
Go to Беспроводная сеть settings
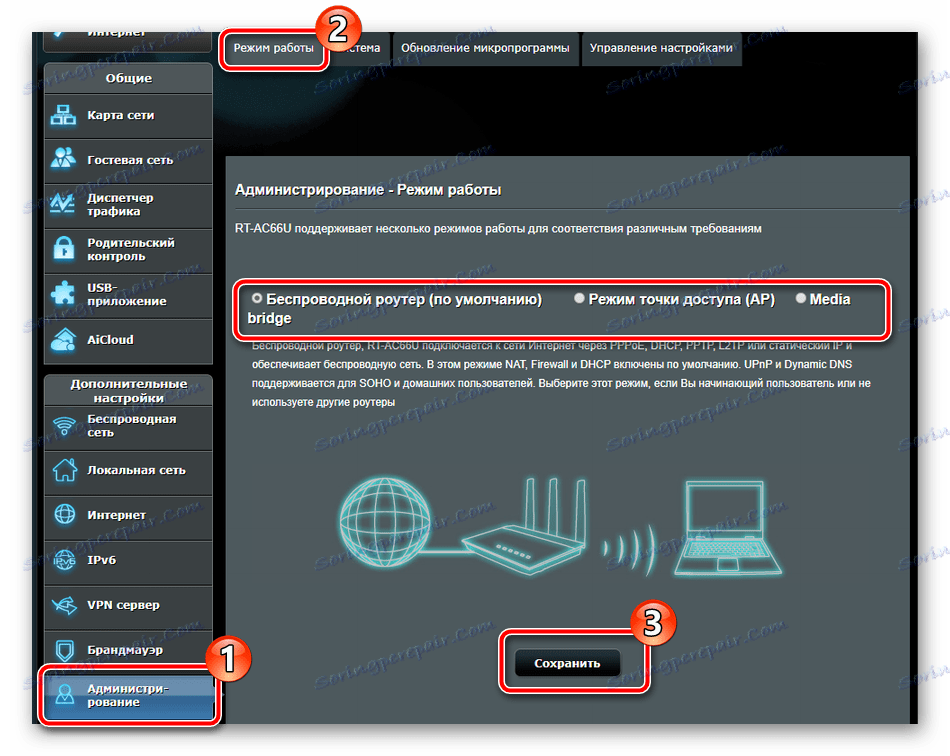(x=128, y=426)
